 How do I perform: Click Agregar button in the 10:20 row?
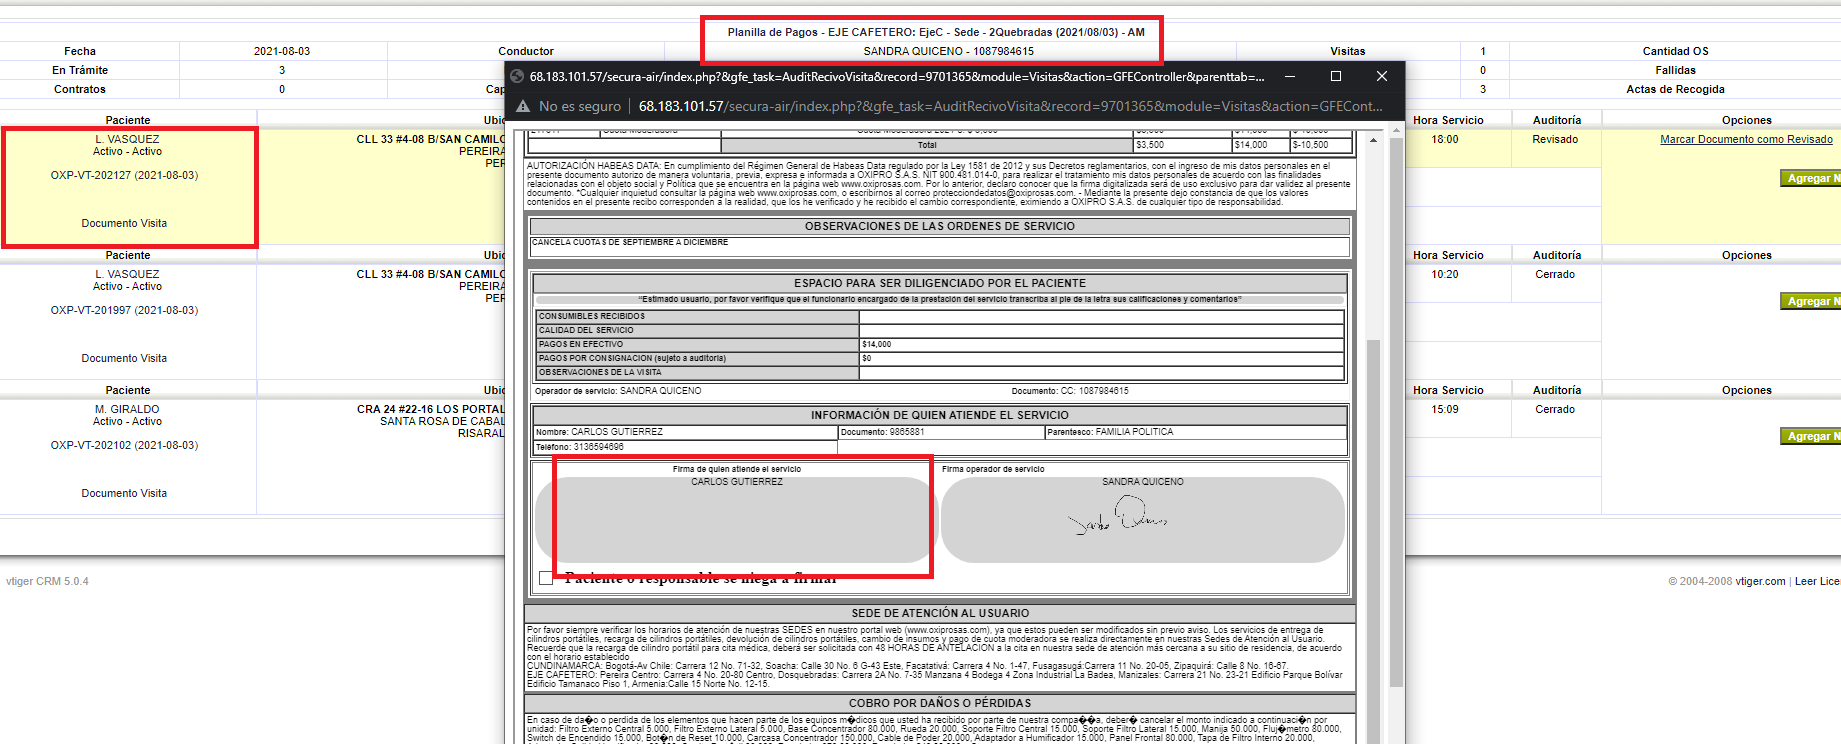1811,301
